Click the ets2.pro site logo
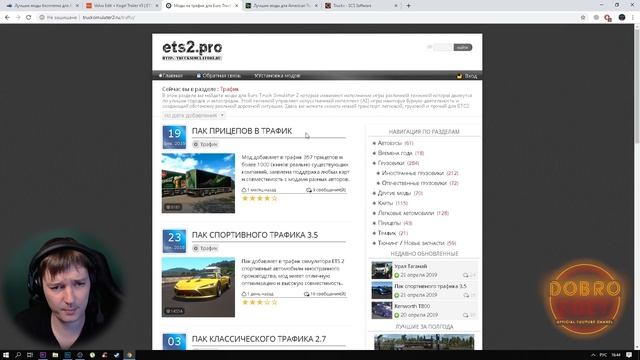The height and width of the screenshot is (360, 640). coord(192,50)
